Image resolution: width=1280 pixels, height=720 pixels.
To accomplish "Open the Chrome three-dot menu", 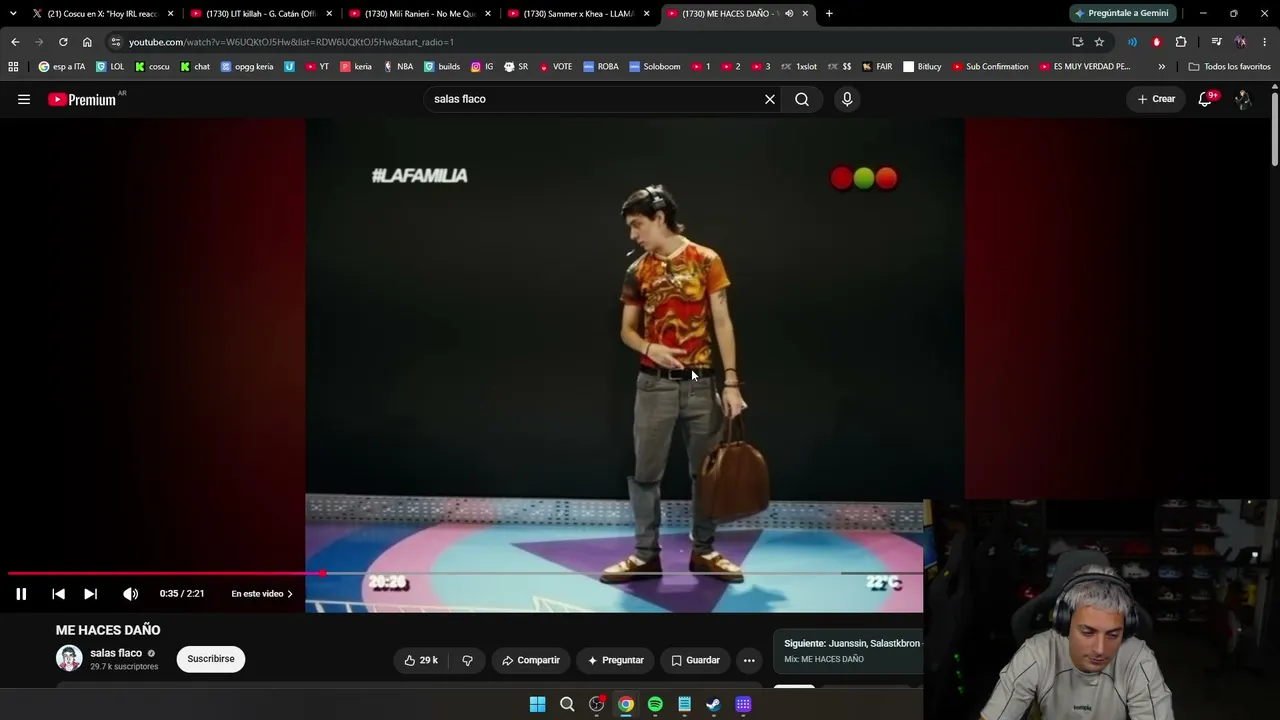I will (x=1265, y=42).
